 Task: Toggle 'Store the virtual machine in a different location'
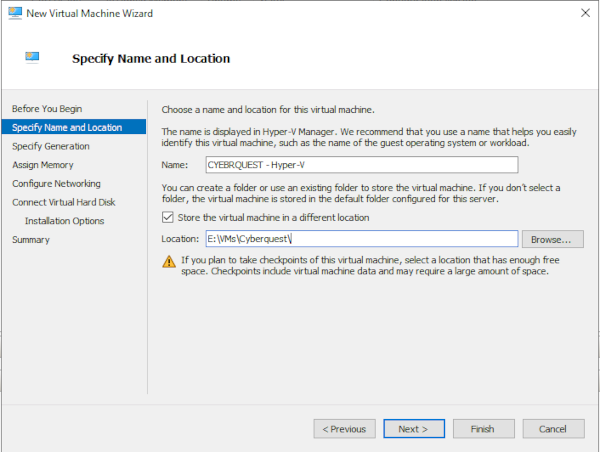tap(168, 218)
